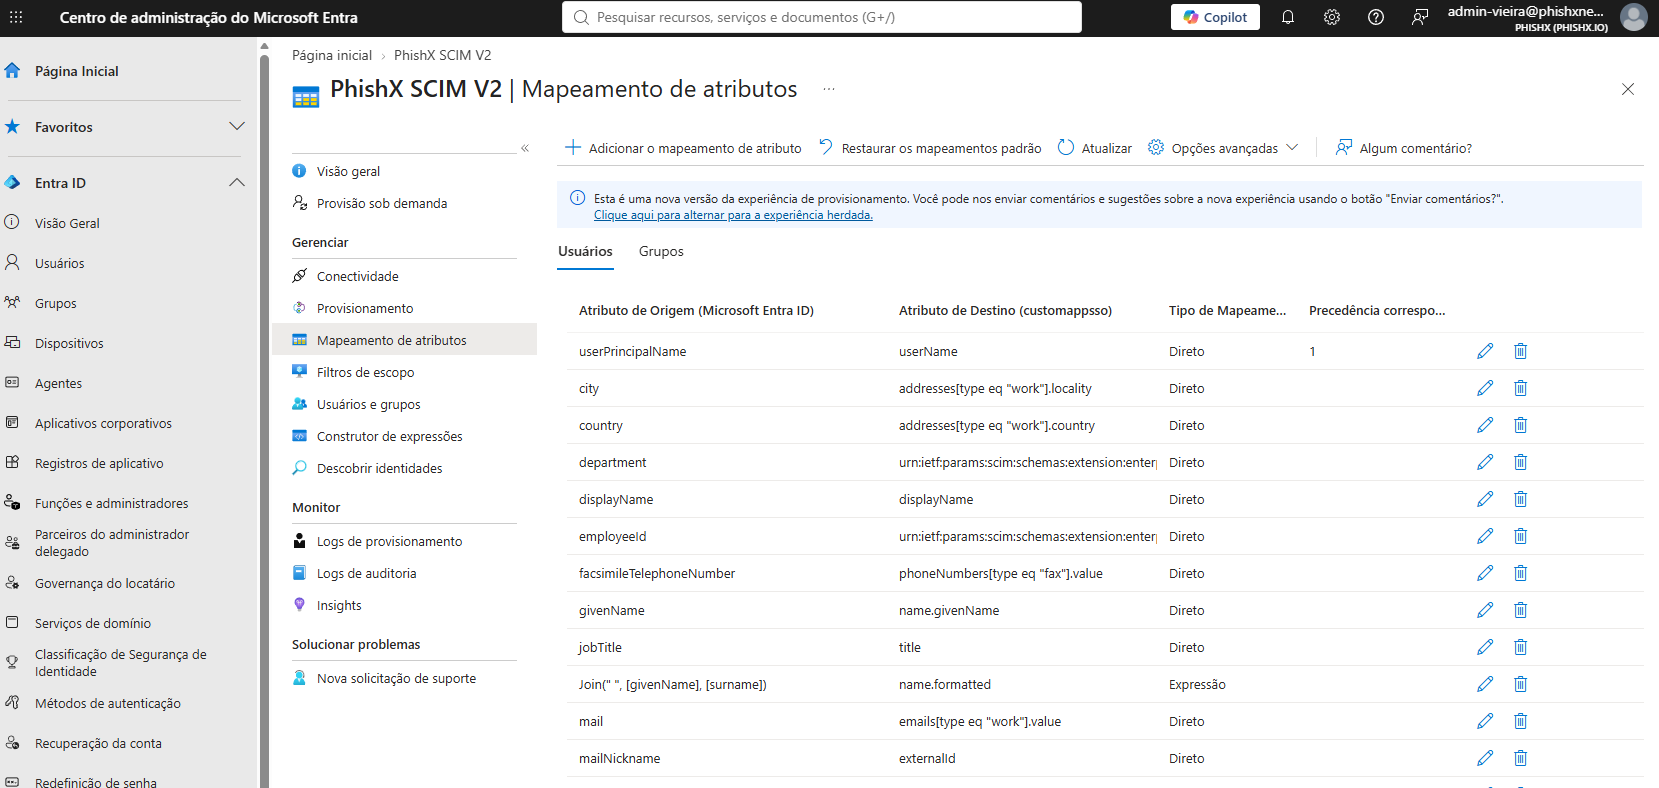1659x788 pixels.
Task: Delete the mail attribute mapping
Action: point(1520,721)
